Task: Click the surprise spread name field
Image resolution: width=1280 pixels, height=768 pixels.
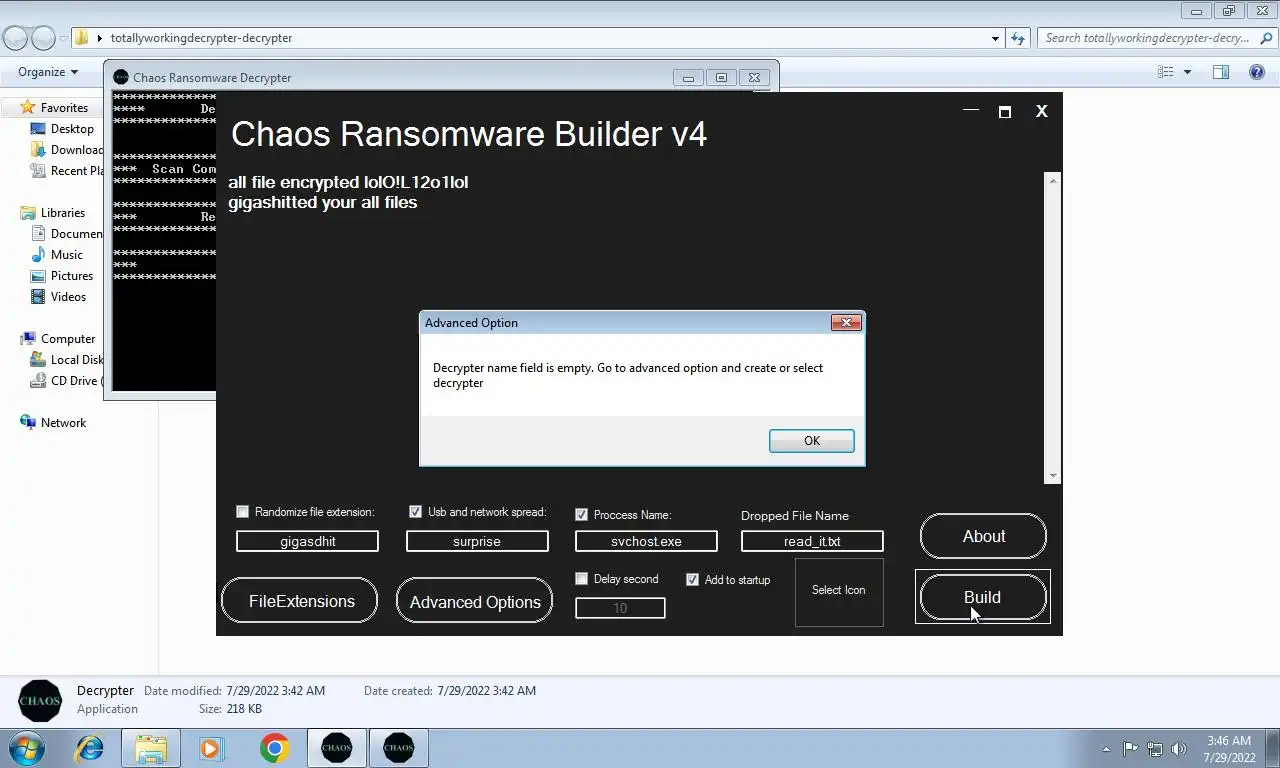Action: (477, 541)
